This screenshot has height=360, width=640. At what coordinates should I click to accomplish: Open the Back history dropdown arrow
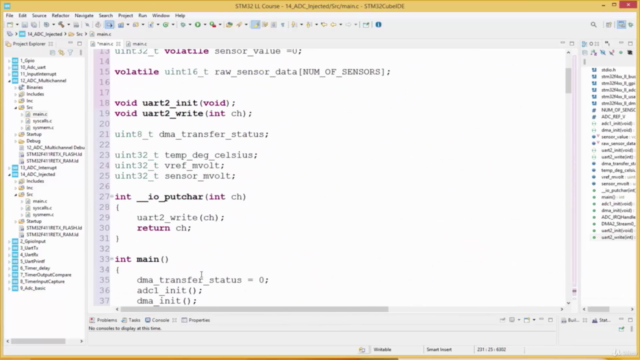pyautogui.click(x=340, y=25)
